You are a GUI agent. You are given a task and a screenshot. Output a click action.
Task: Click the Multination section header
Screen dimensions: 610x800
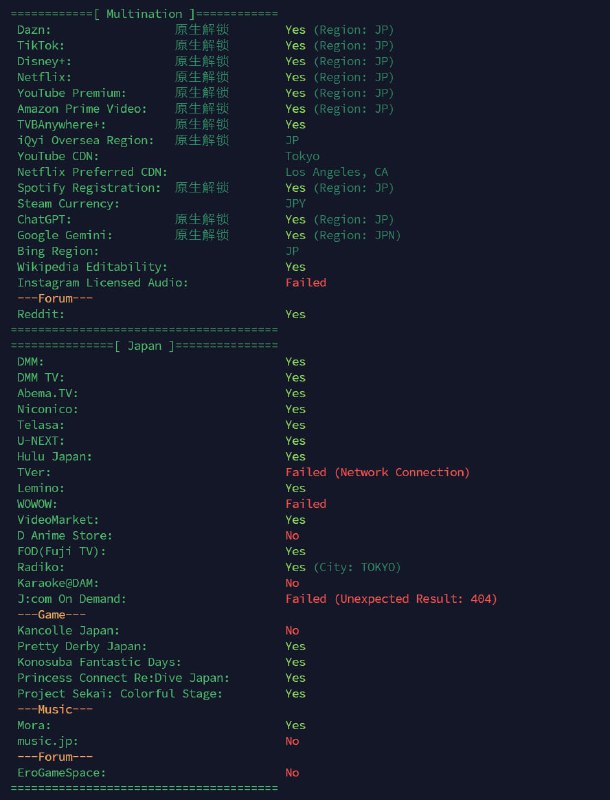point(144,14)
